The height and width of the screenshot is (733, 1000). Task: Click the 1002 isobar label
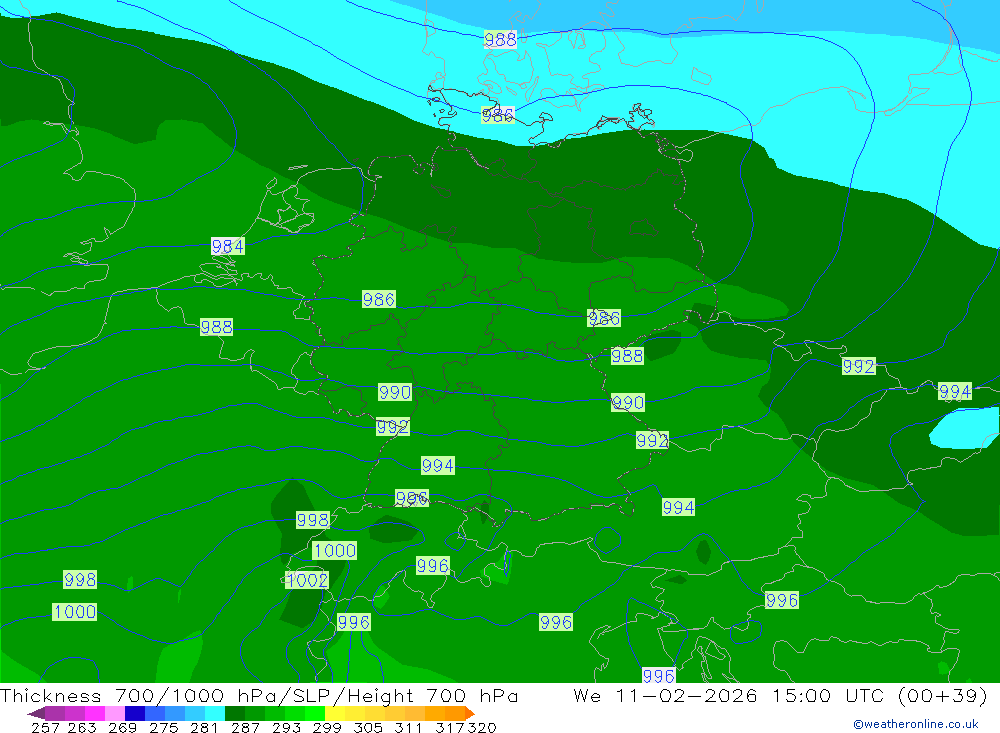tap(307, 580)
